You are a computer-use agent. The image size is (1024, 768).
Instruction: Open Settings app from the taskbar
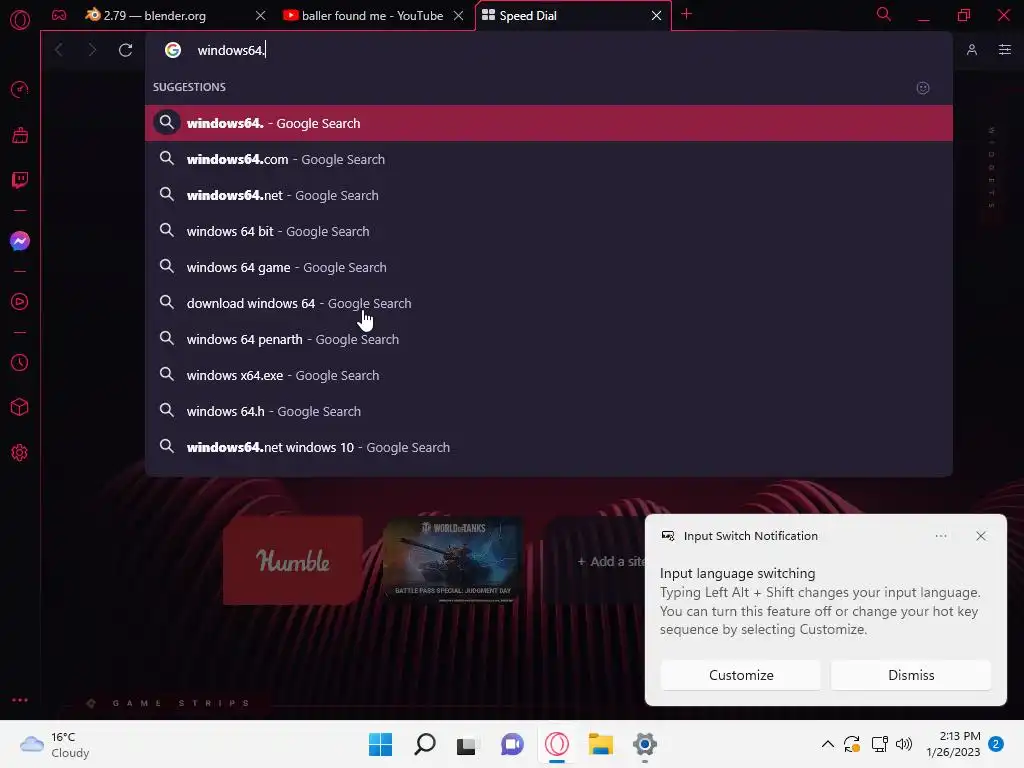pyautogui.click(x=645, y=744)
